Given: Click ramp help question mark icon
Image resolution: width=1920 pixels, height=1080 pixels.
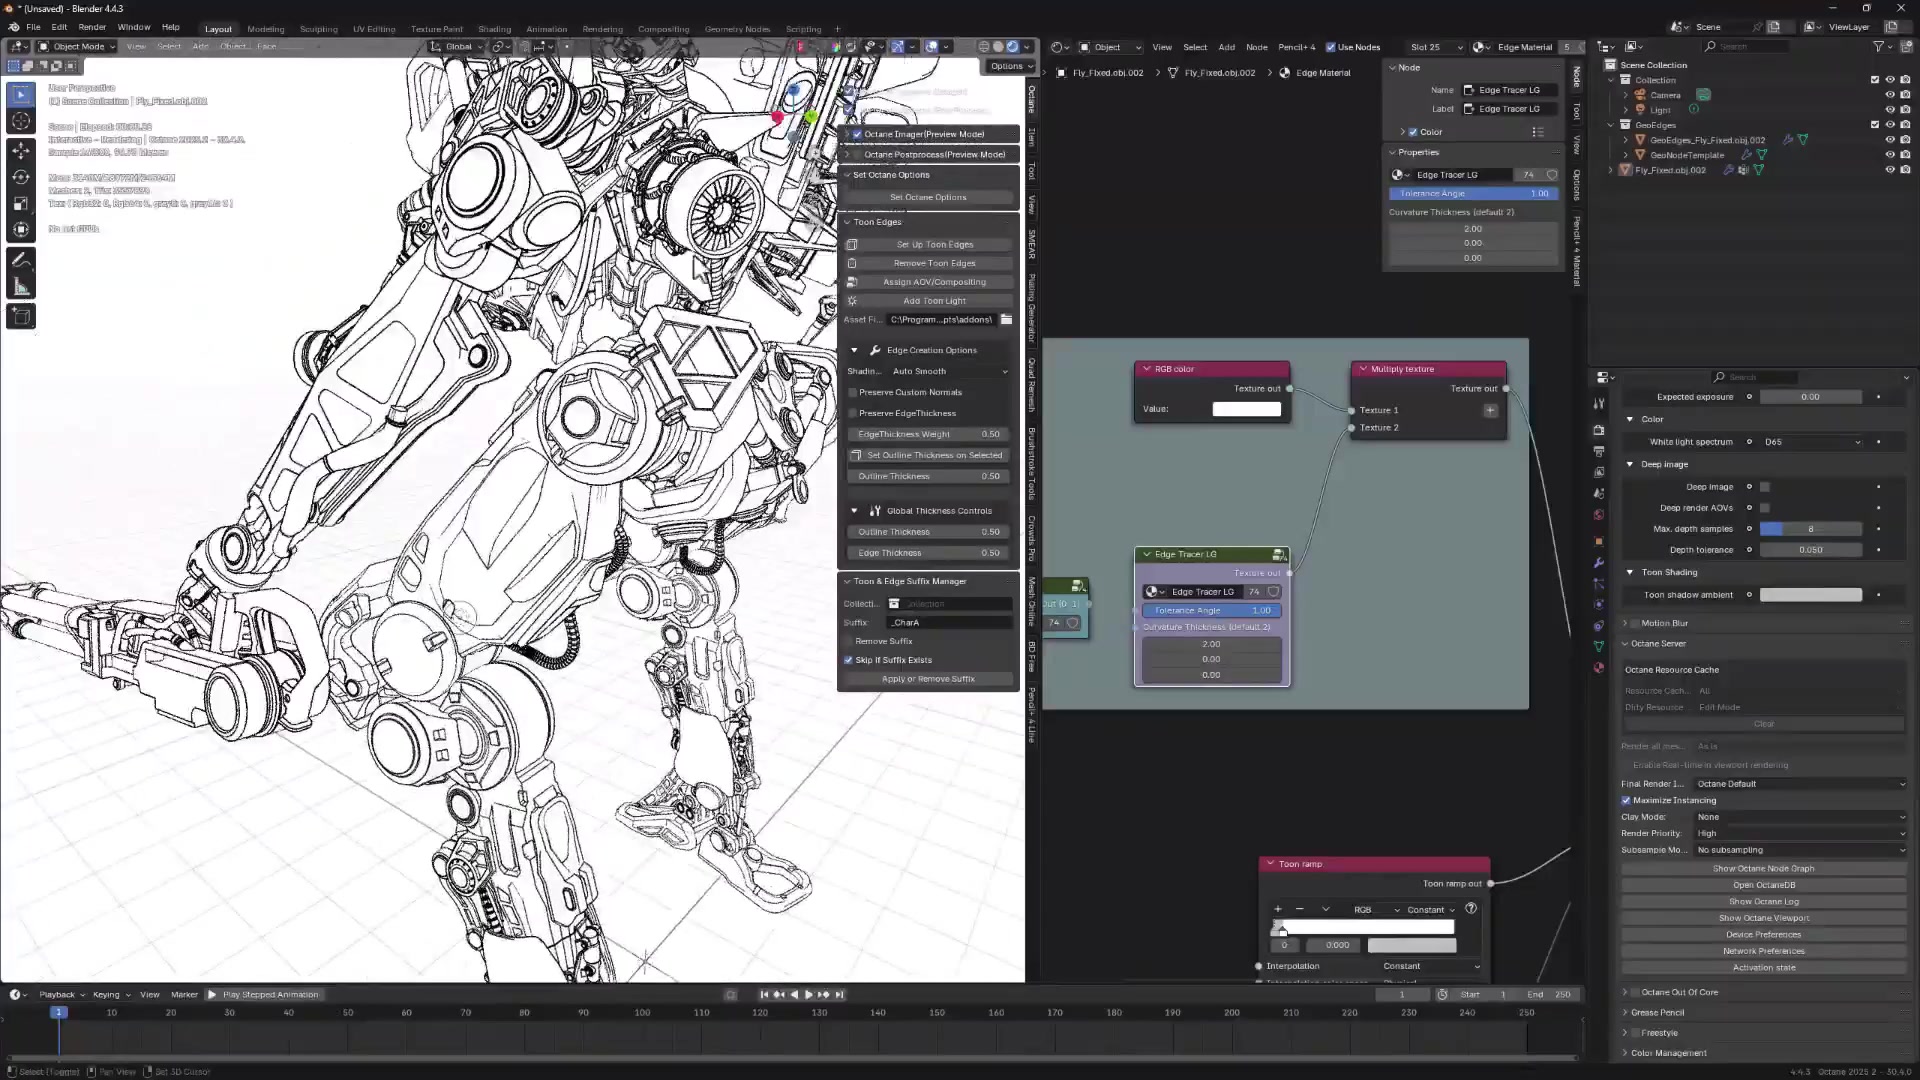Looking at the screenshot, I should tap(1471, 909).
